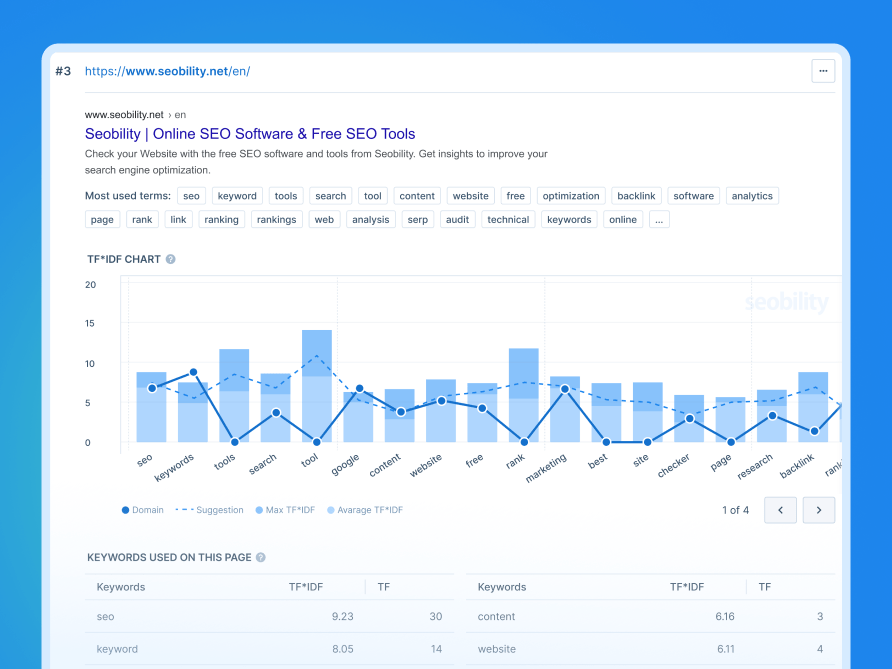Click help icon beside Keywords Used heading

261,557
